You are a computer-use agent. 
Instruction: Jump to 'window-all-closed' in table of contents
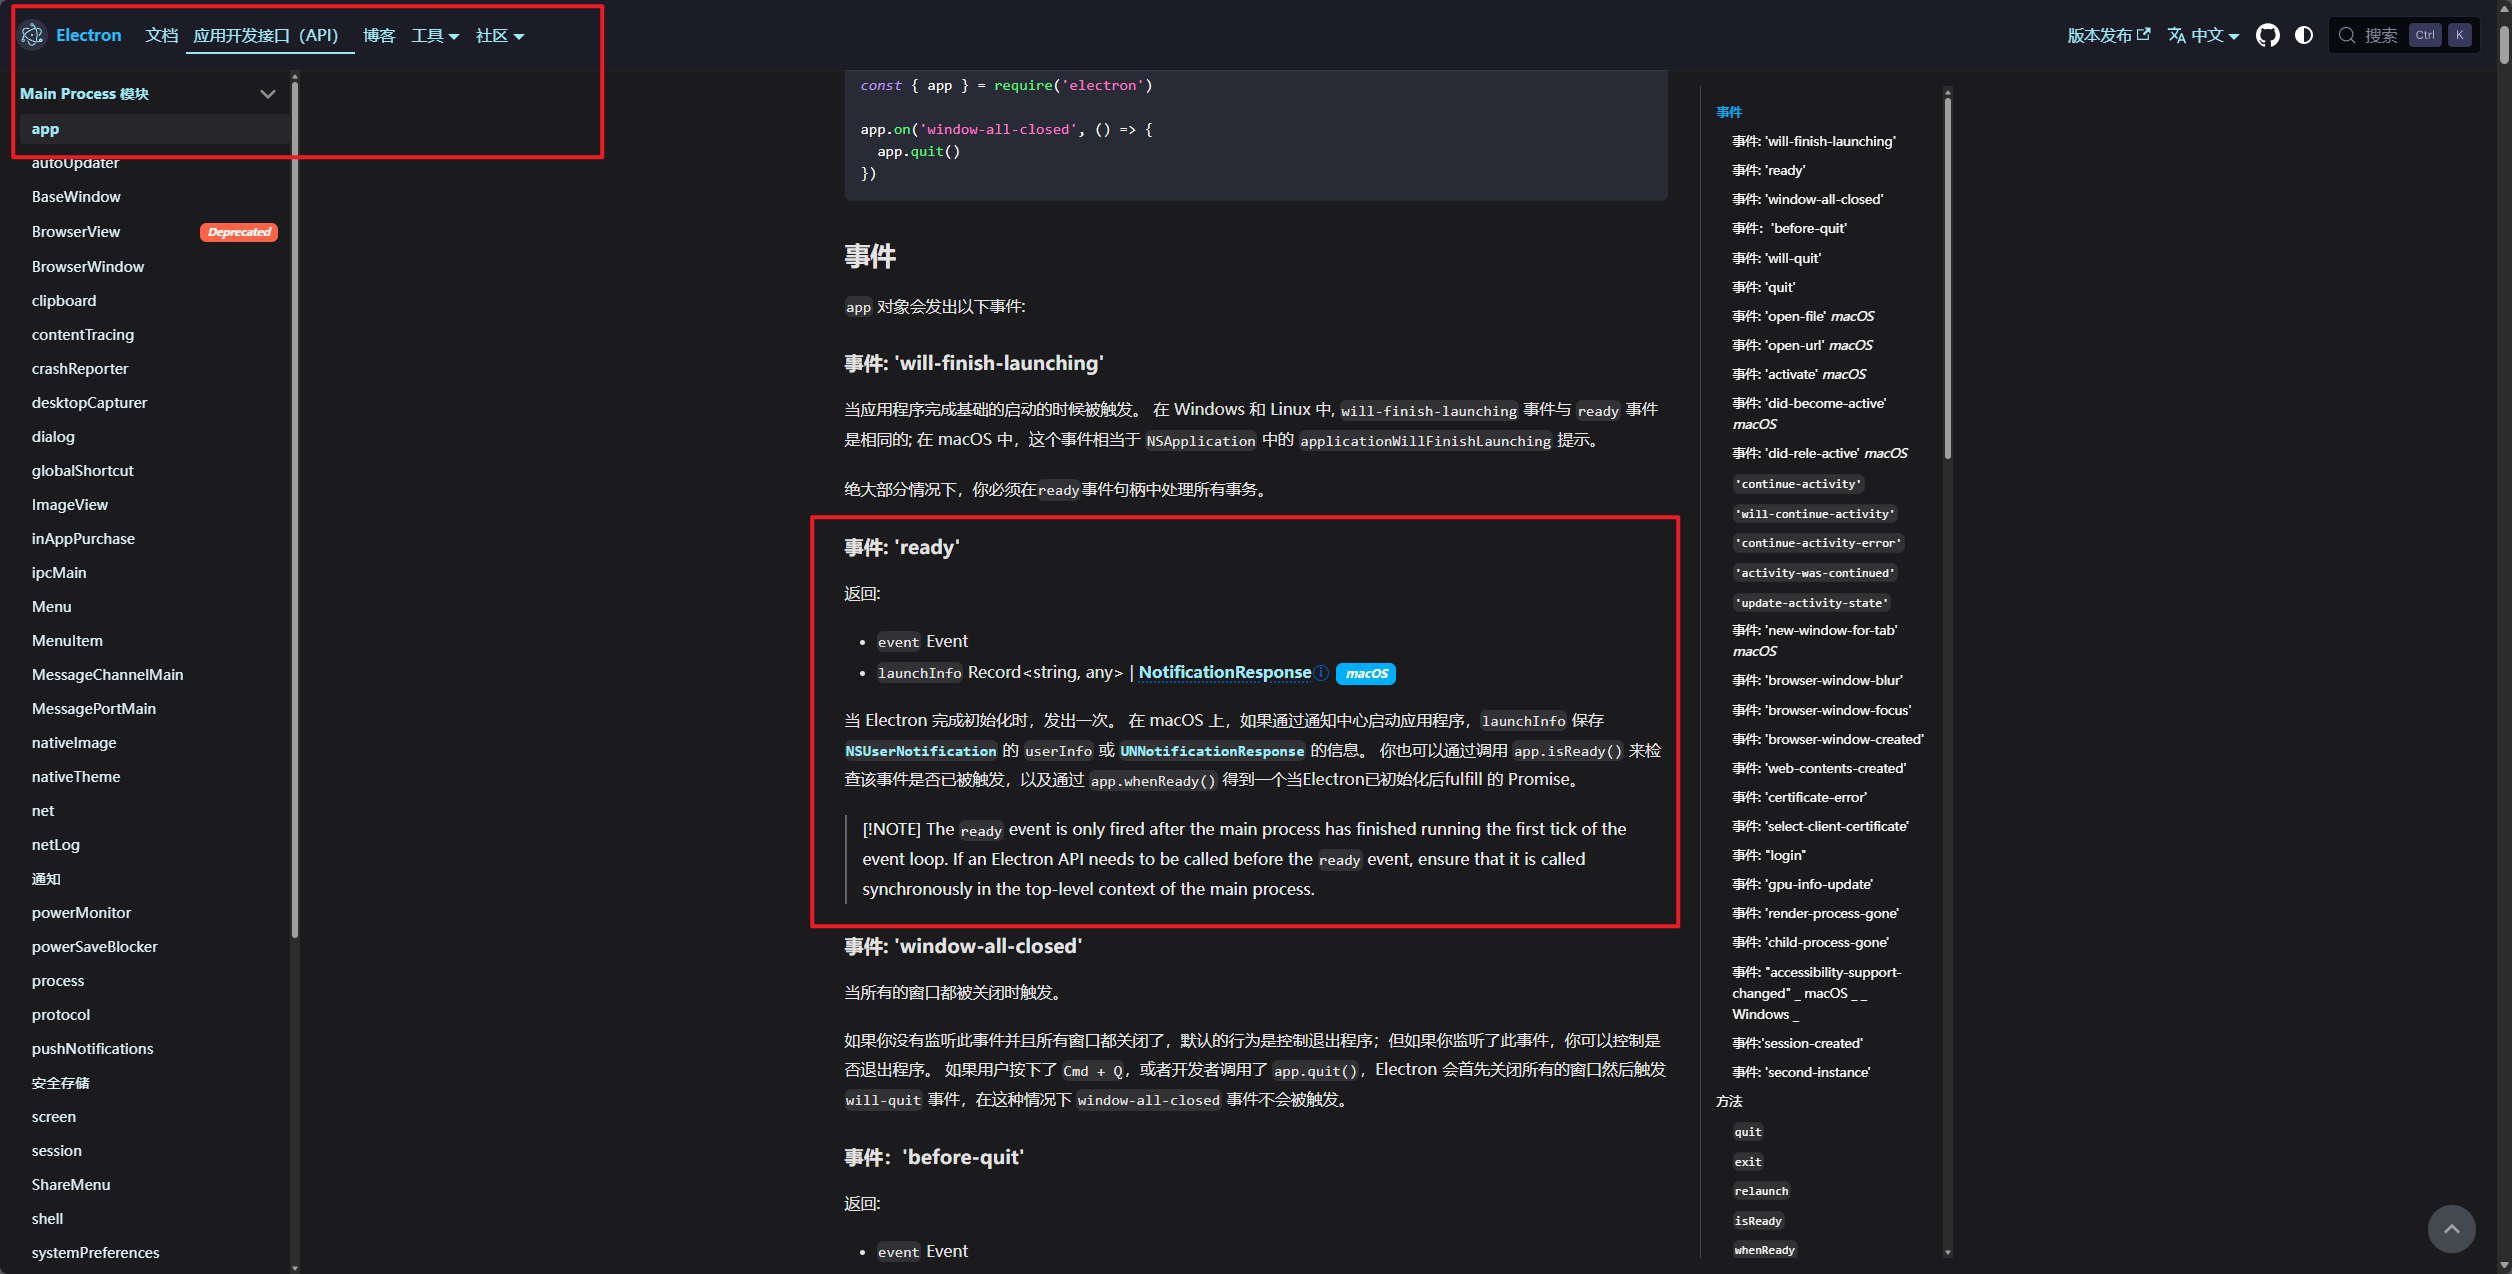[x=1807, y=199]
